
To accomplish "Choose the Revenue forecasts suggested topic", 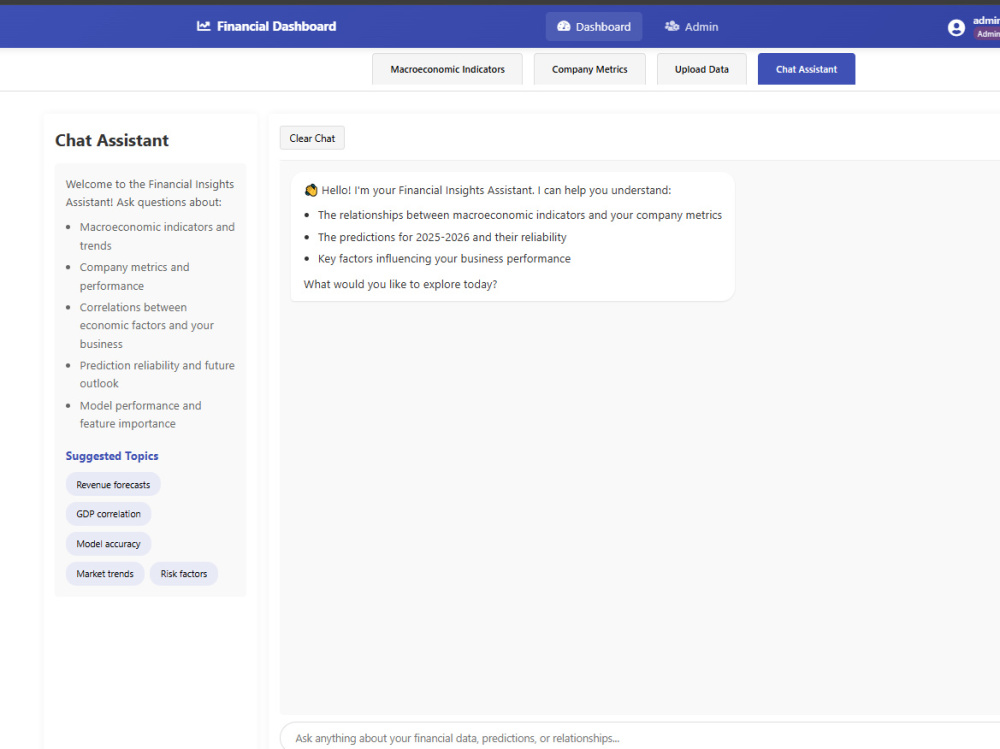I will [x=113, y=484].
